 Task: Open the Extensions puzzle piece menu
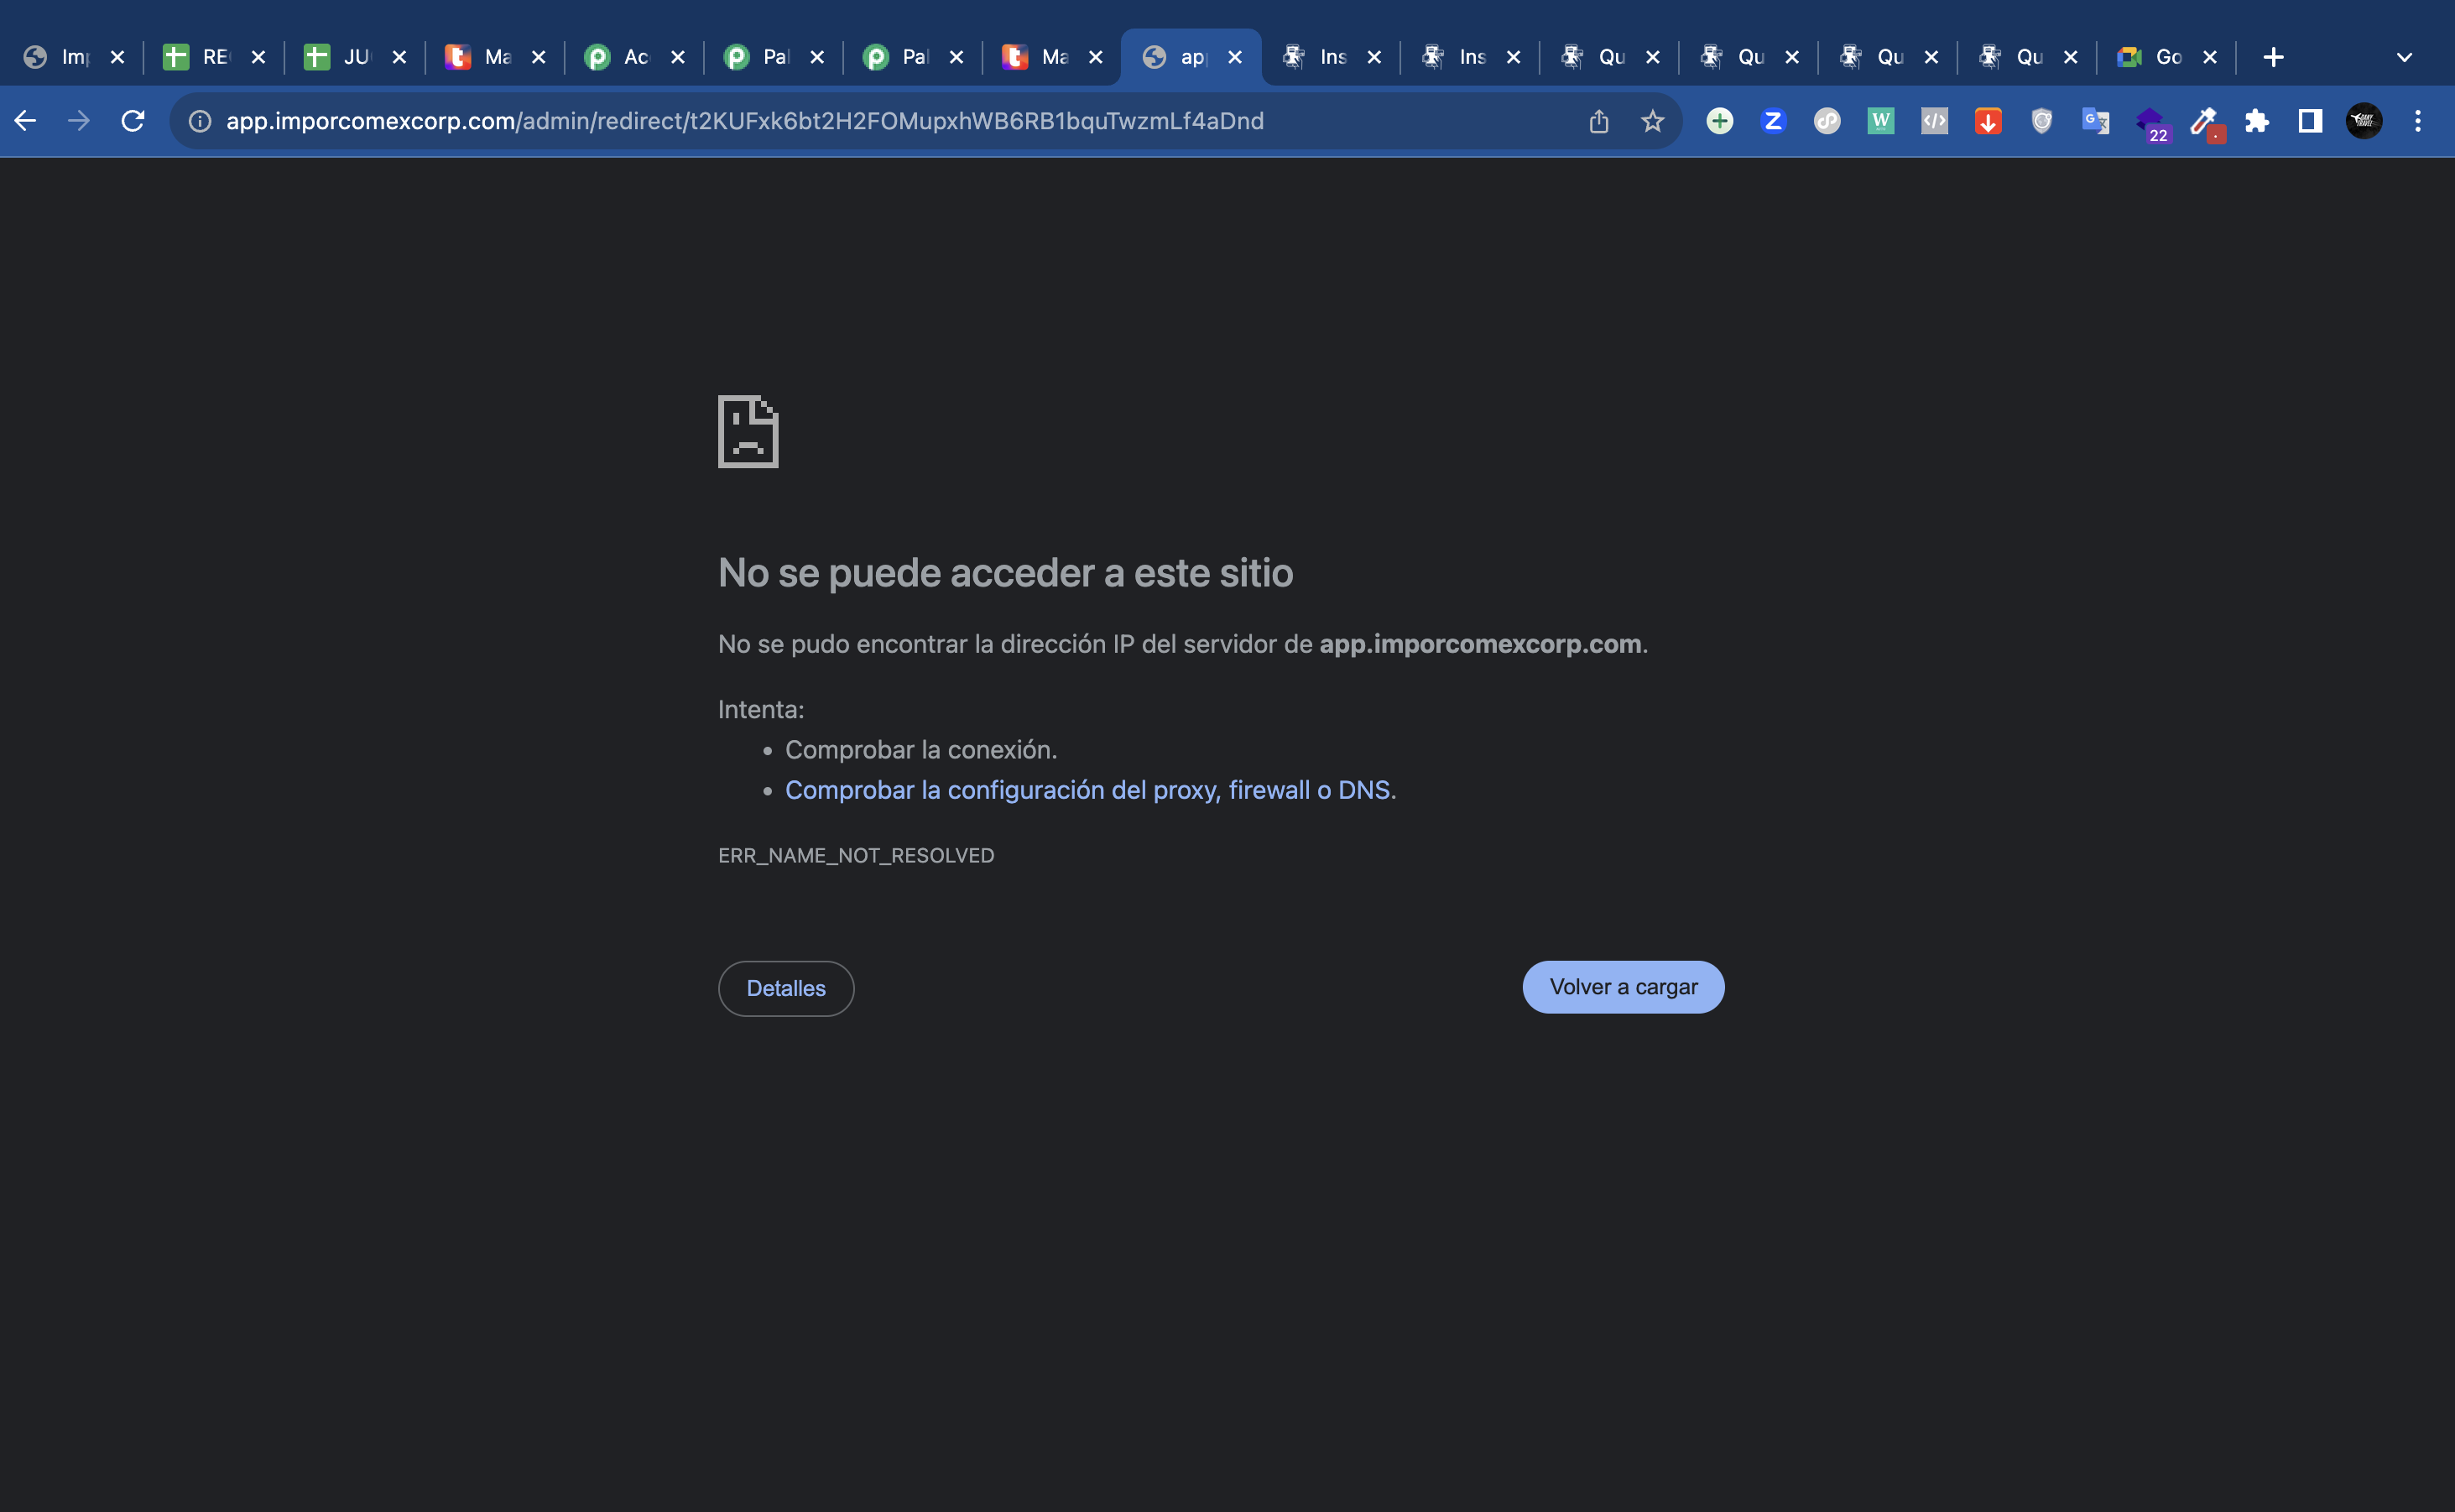click(x=2256, y=121)
